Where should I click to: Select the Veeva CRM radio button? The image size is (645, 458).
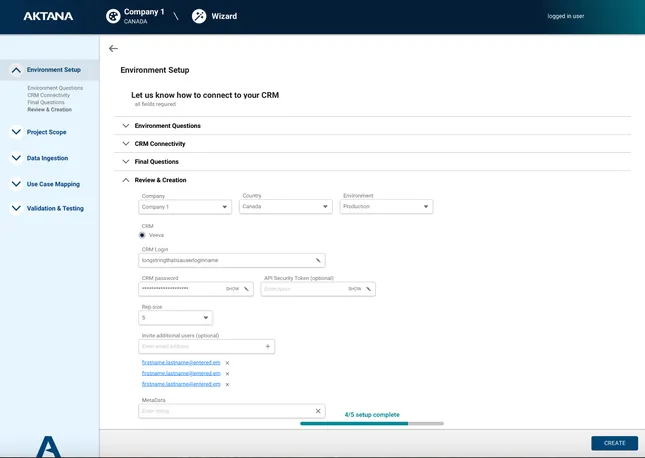click(x=142, y=235)
